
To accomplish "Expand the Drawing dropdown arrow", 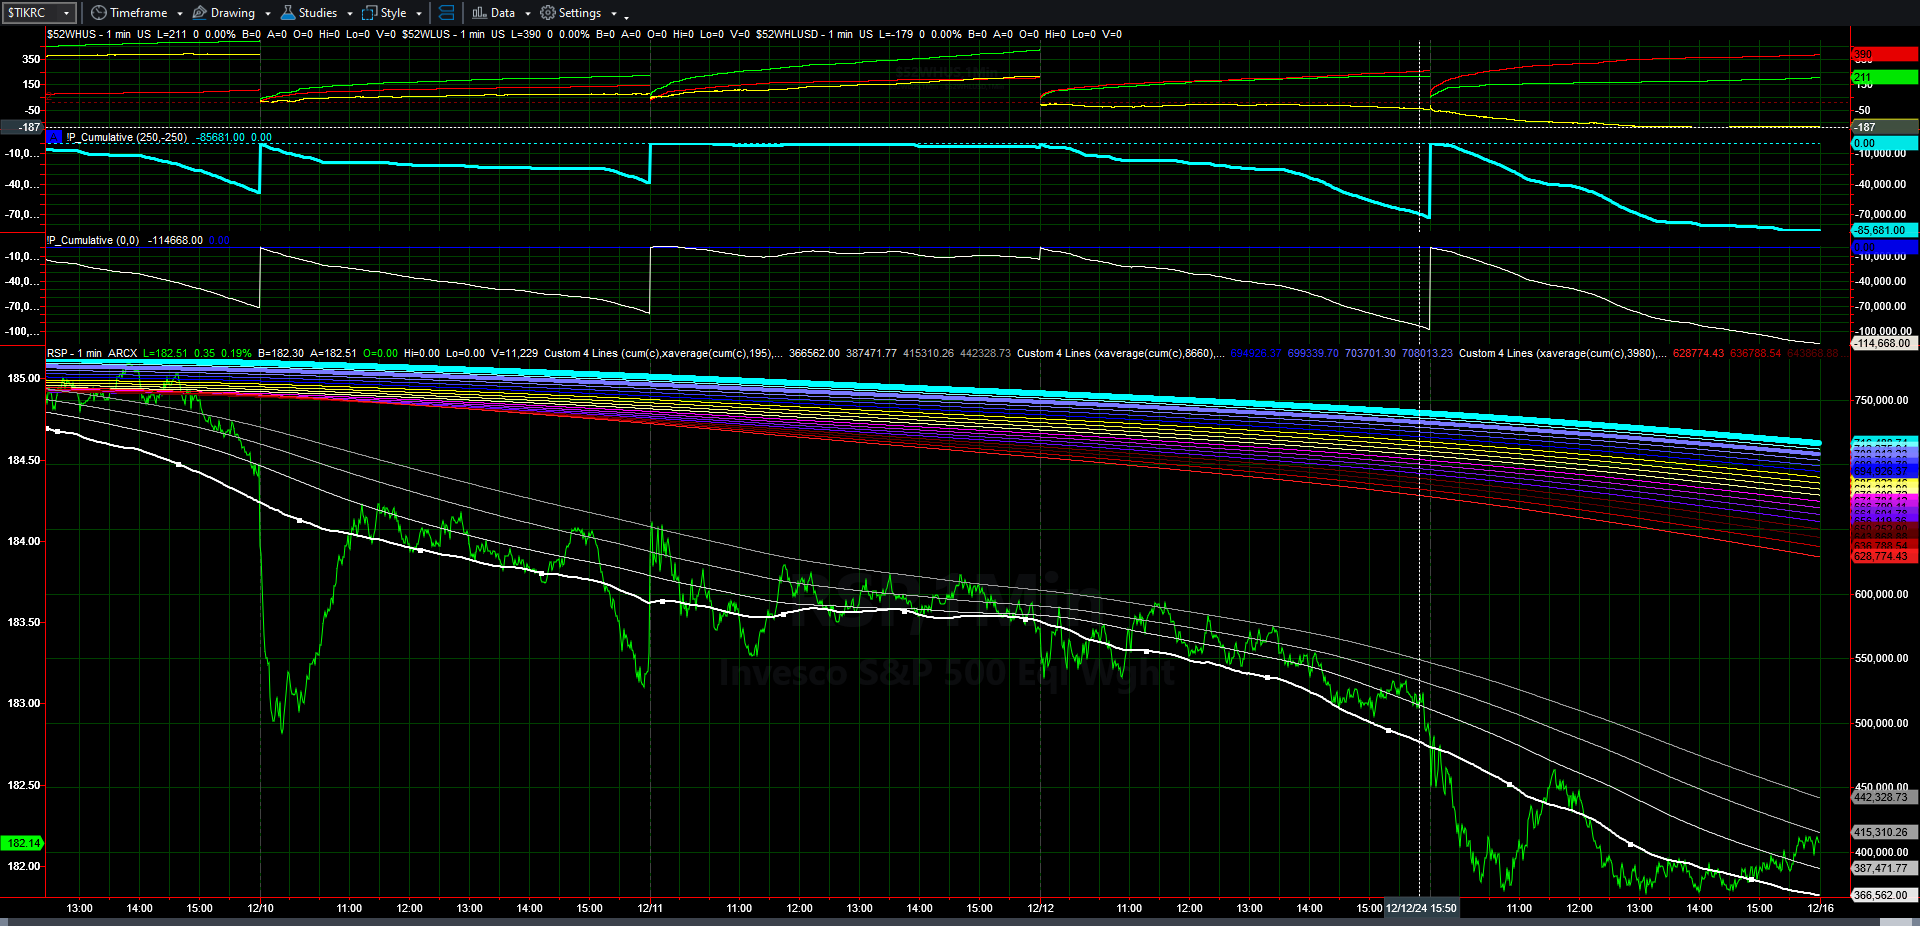I will point(268,14).
